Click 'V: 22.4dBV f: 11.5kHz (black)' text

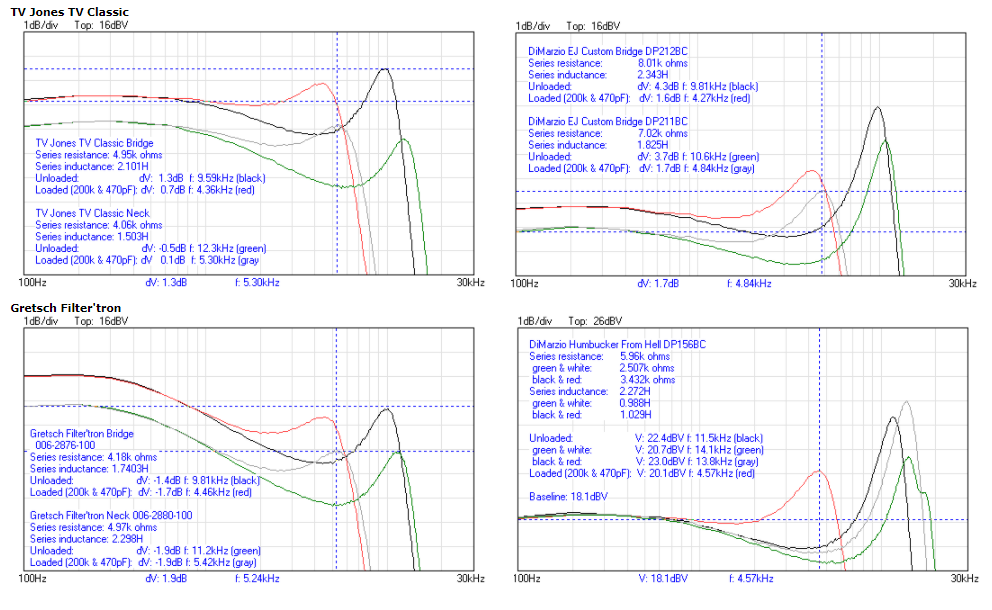[699, 439]
